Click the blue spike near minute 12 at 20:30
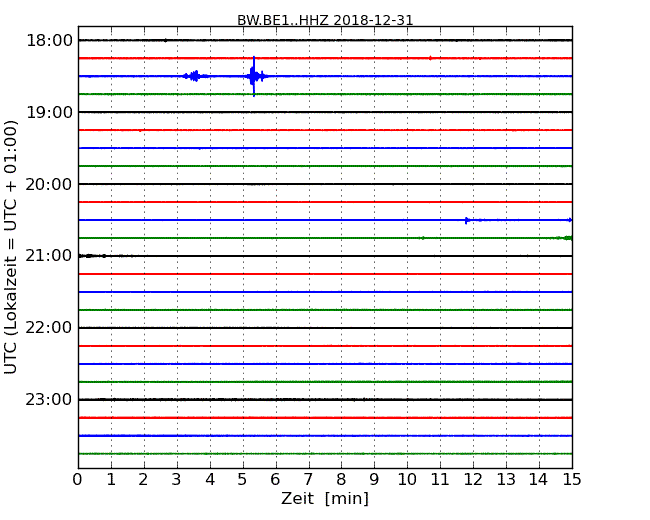The width and height of the screenshot is (650, 520). pyautogui.click(x=467, y=220)
